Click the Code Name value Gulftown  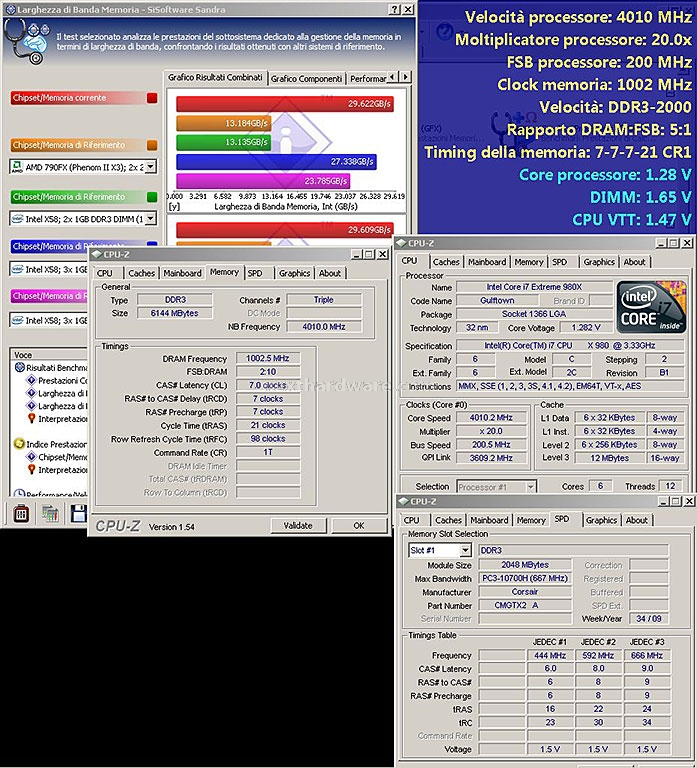tap(497, 301)
